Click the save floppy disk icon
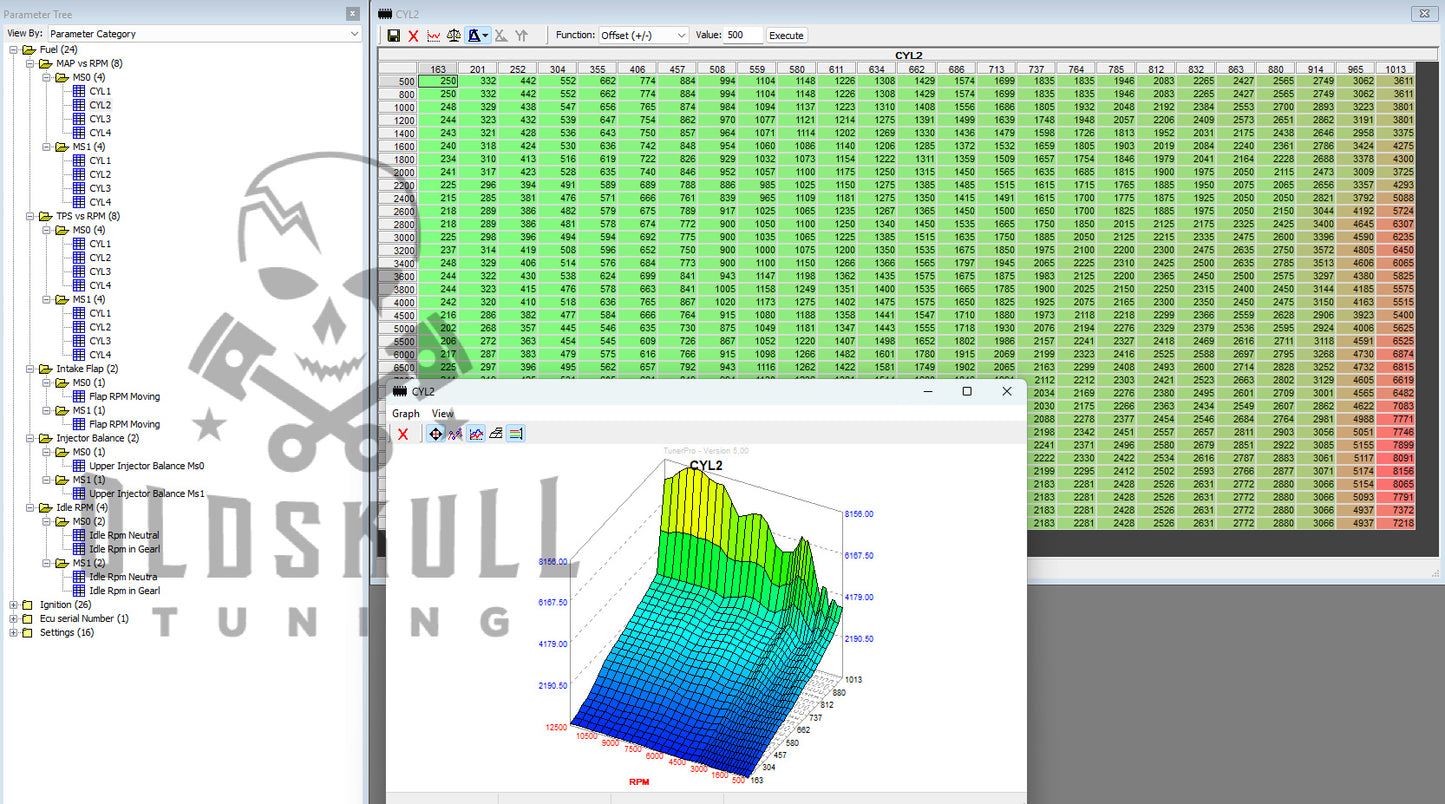The width and height of the screenshot is (1445, 804). click(x=393, y=35)
